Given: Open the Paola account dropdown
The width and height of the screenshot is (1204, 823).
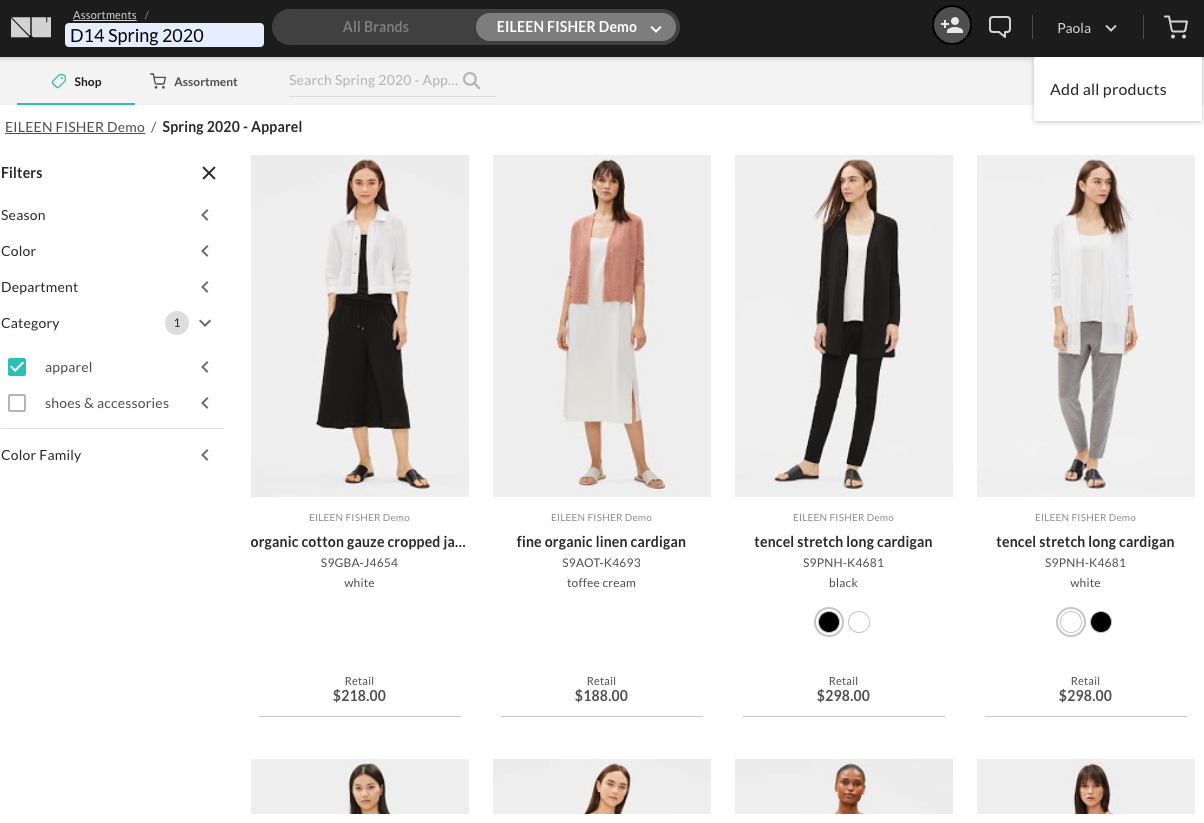Looking at the screenshot, I should [1086, 27].
